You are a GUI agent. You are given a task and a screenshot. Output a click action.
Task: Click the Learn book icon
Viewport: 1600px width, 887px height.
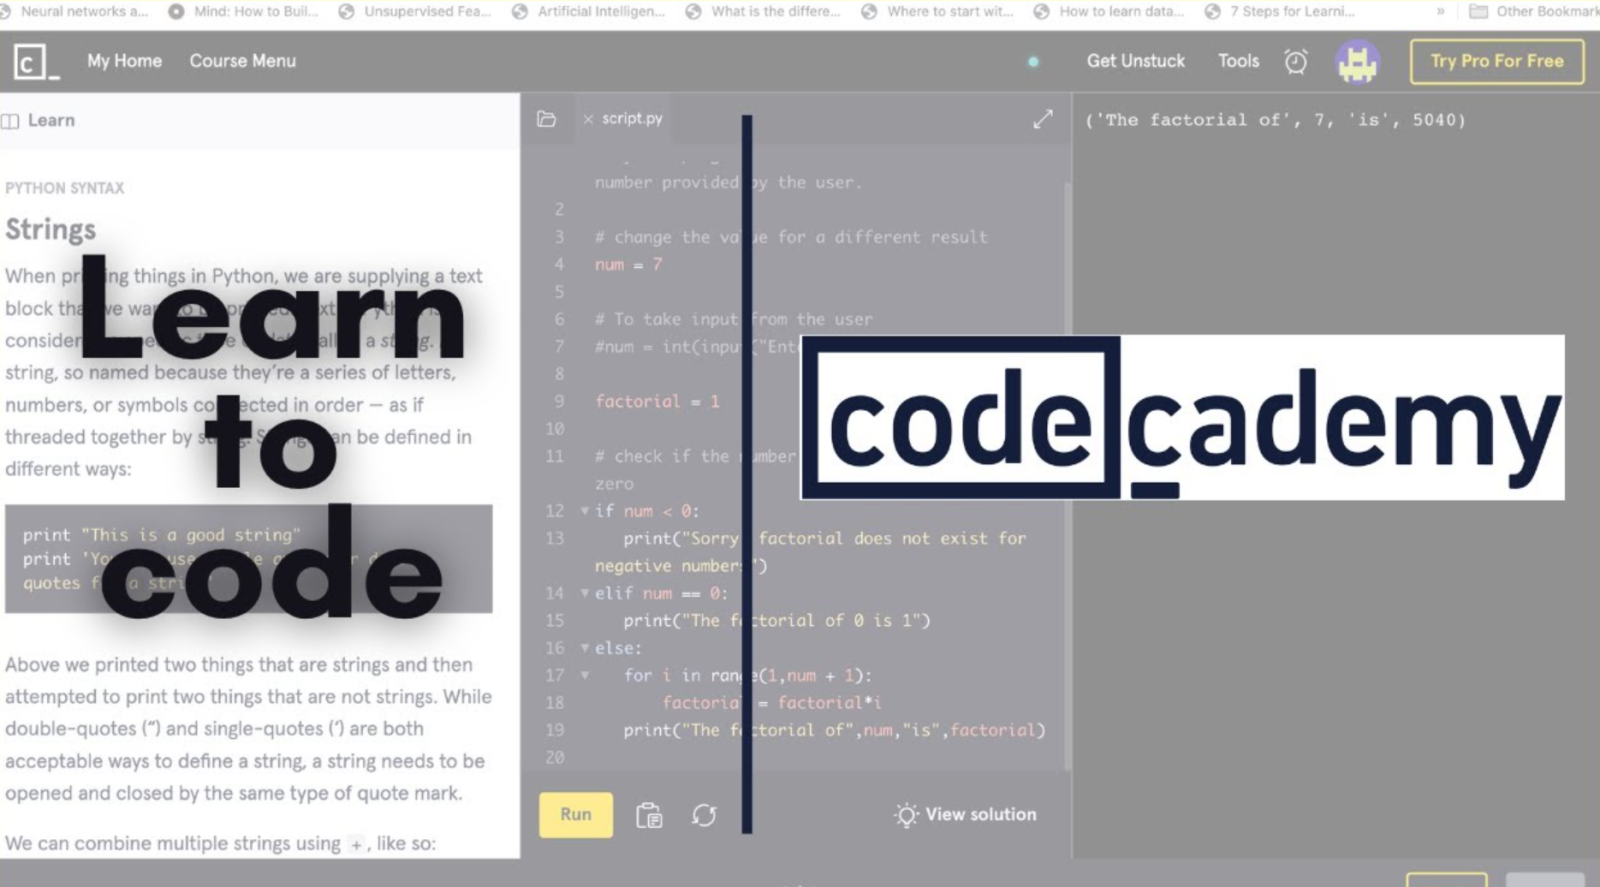pos(10,121)
